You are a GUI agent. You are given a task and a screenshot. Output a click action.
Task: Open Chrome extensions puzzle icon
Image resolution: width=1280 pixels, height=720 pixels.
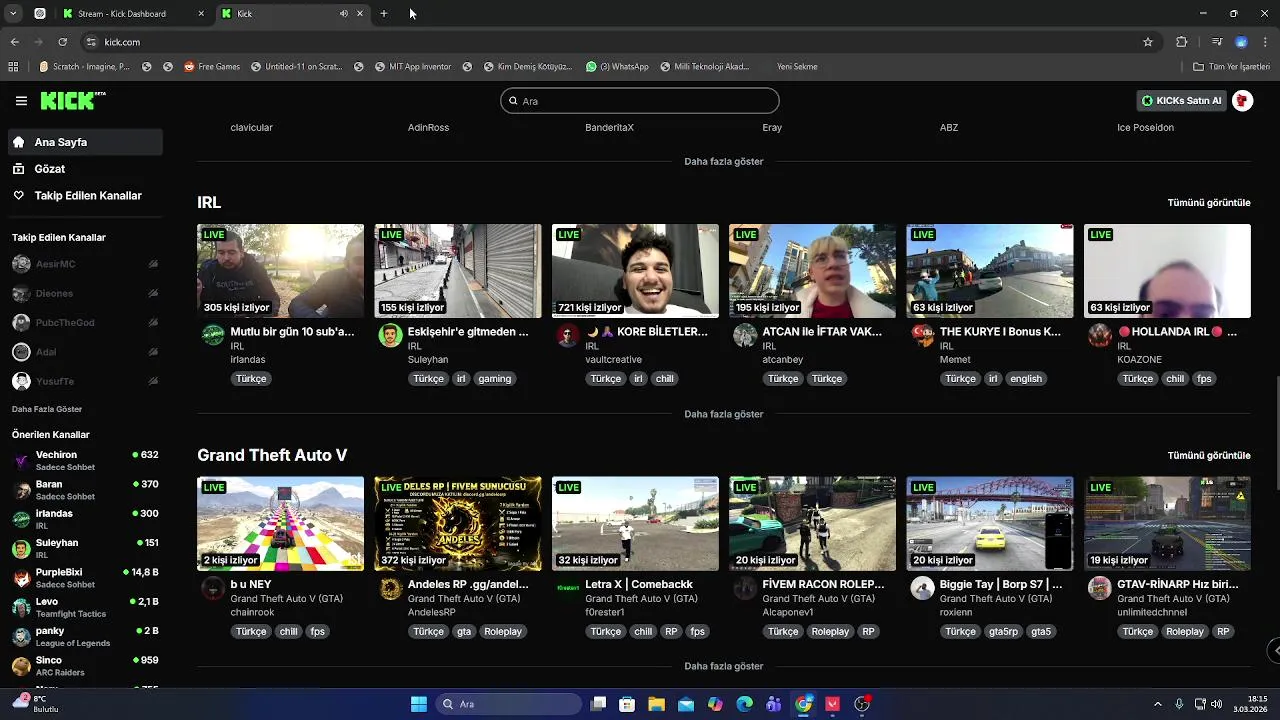coord(1181,42)
